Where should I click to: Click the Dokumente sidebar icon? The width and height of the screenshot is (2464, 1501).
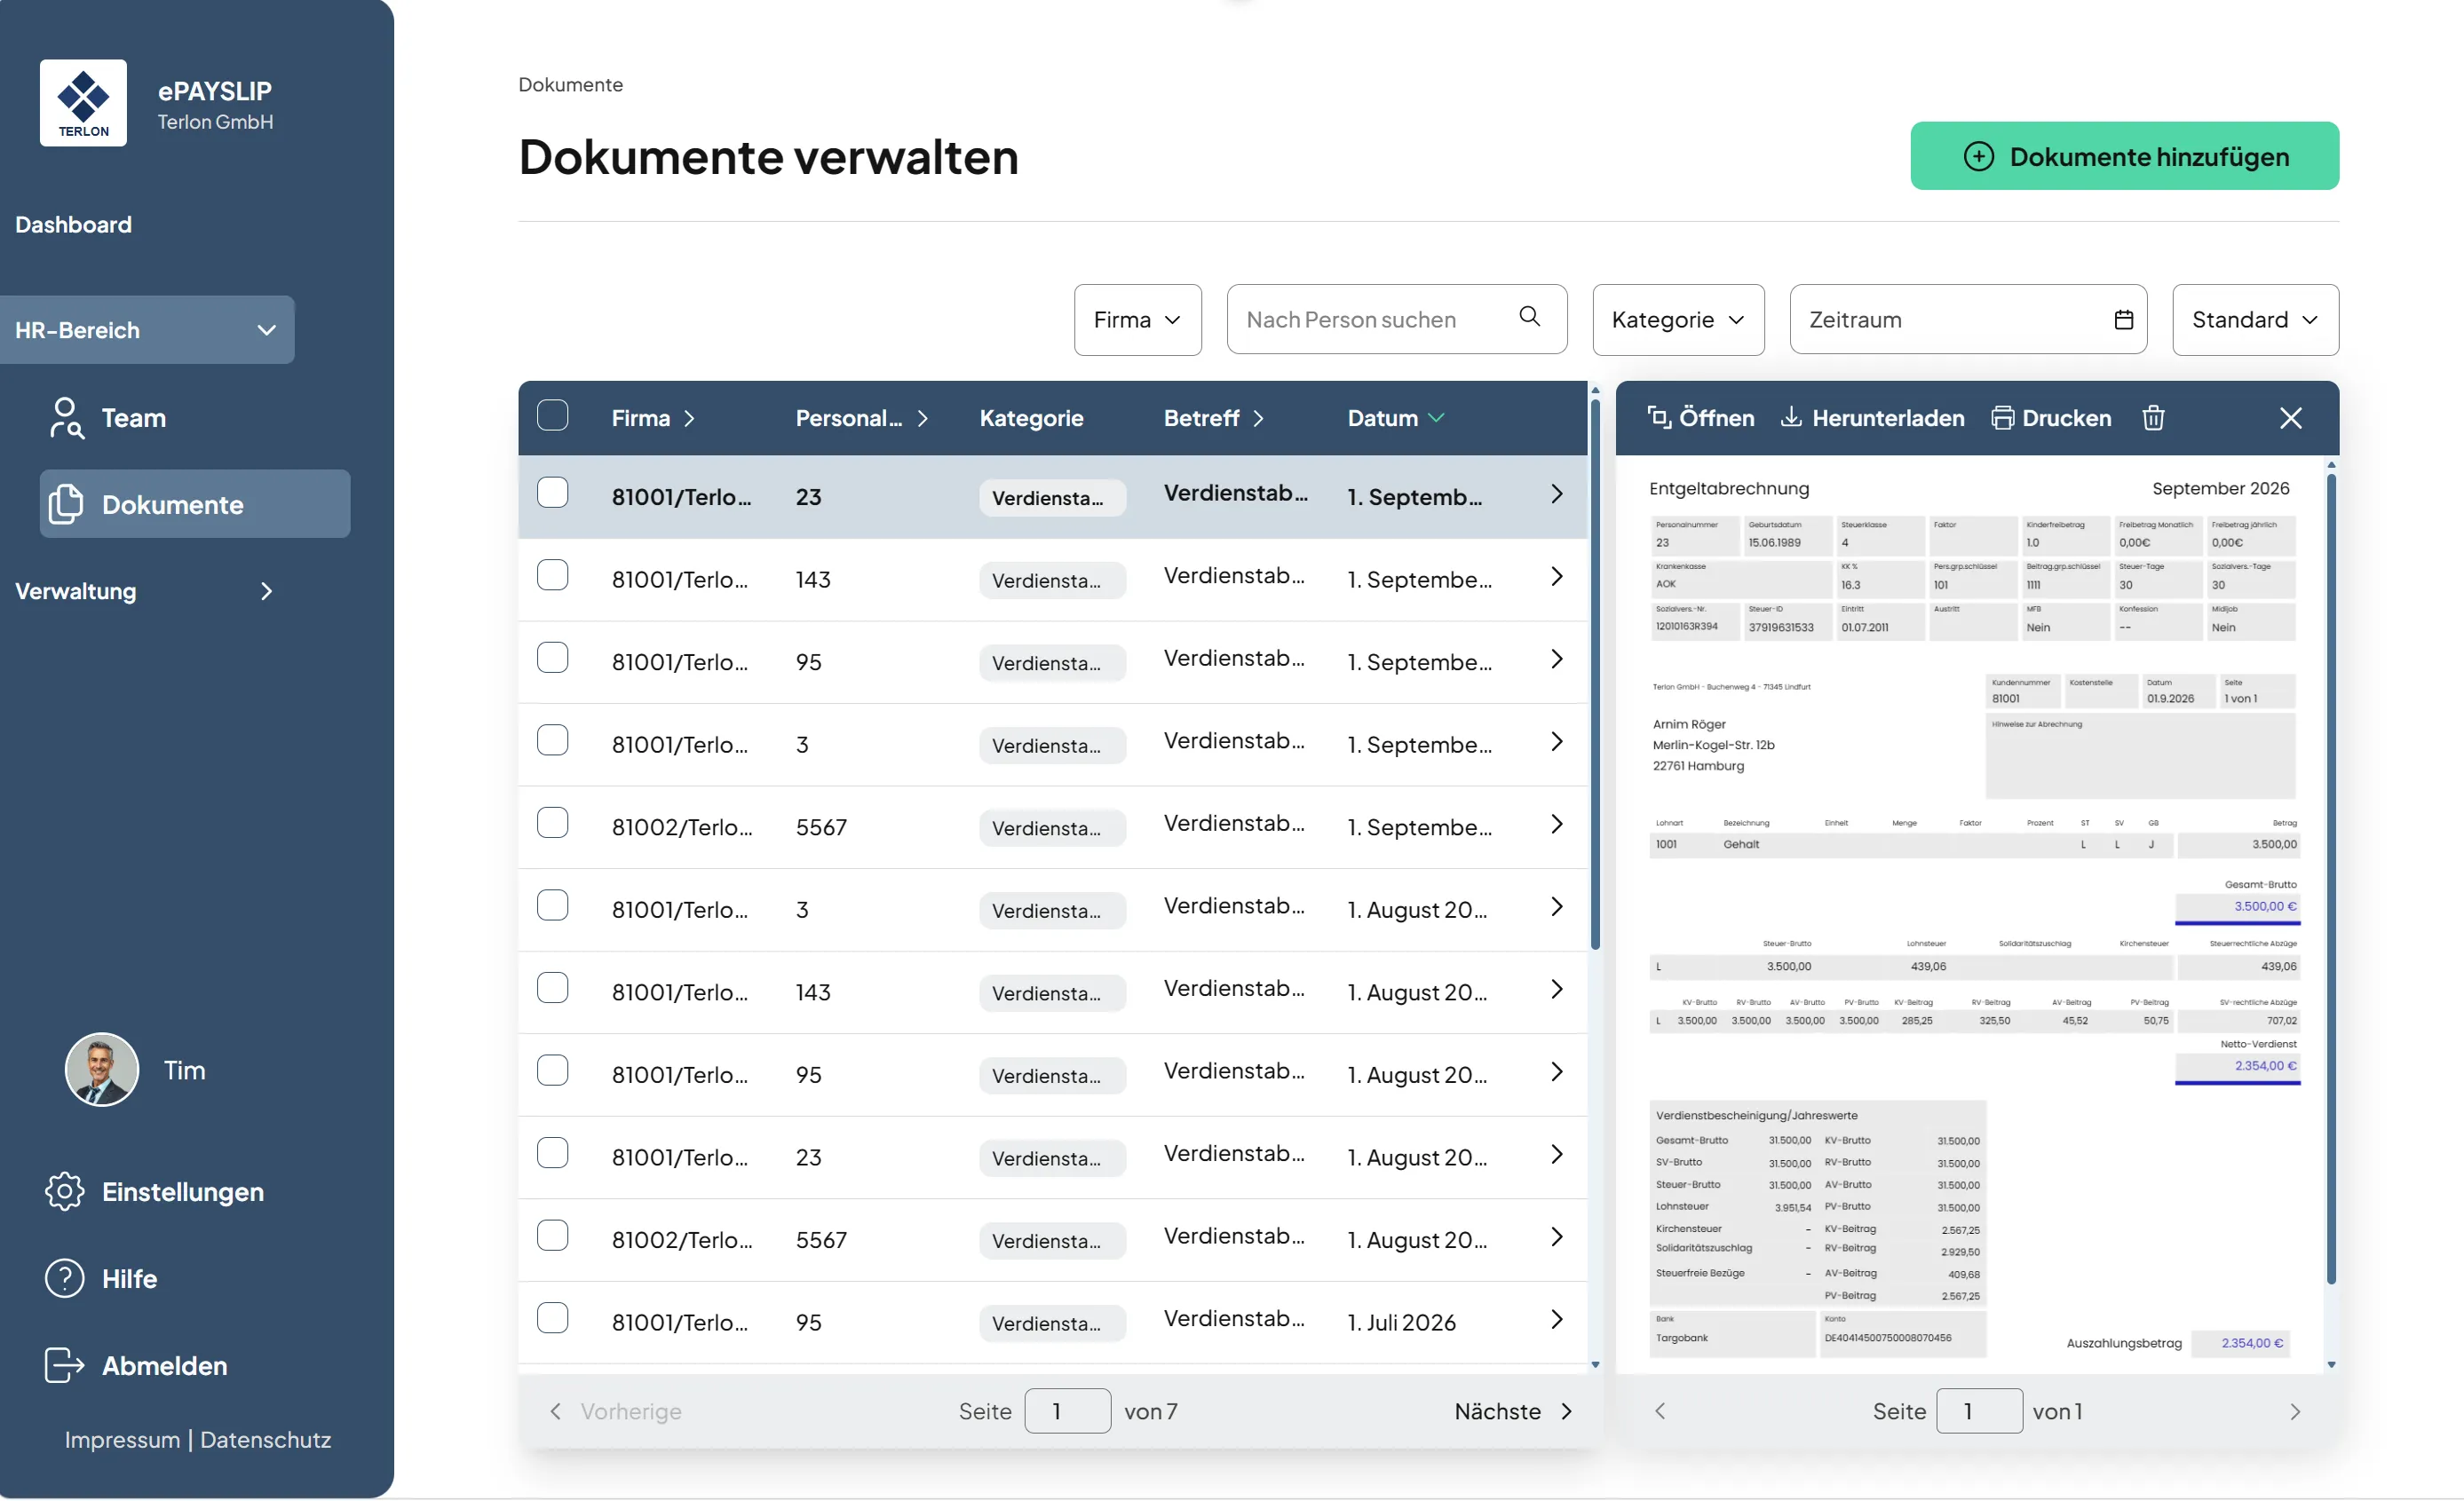pos(66,504)
